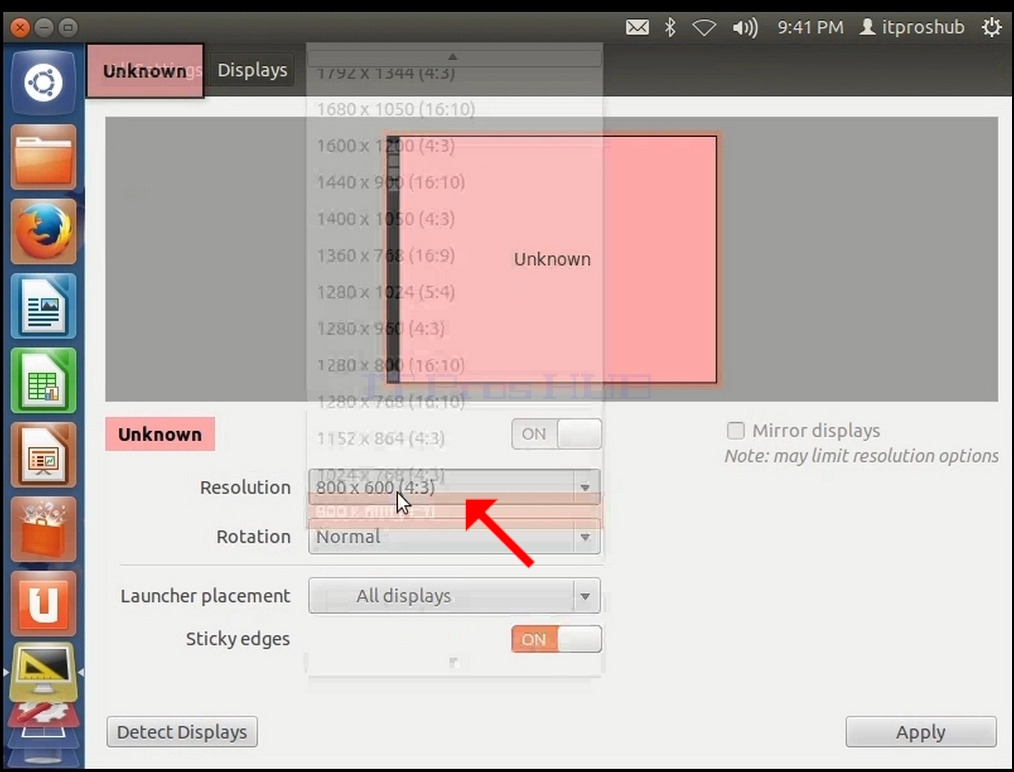1014x772 pixels.
Task: Select 1400 x 1050 (4:3) resolution
Action: (x=455, y=219)
